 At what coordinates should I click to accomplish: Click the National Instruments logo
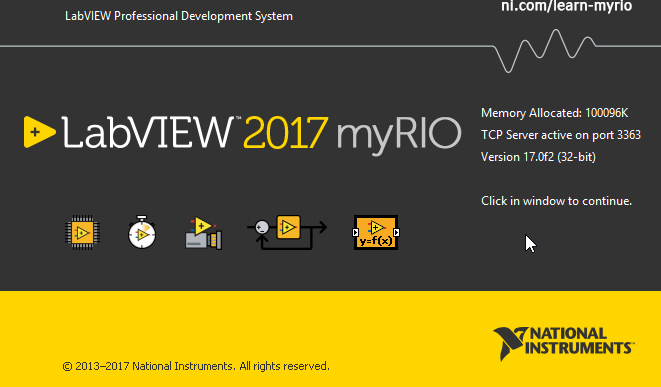pyautogui.click(x=564, y=343)
